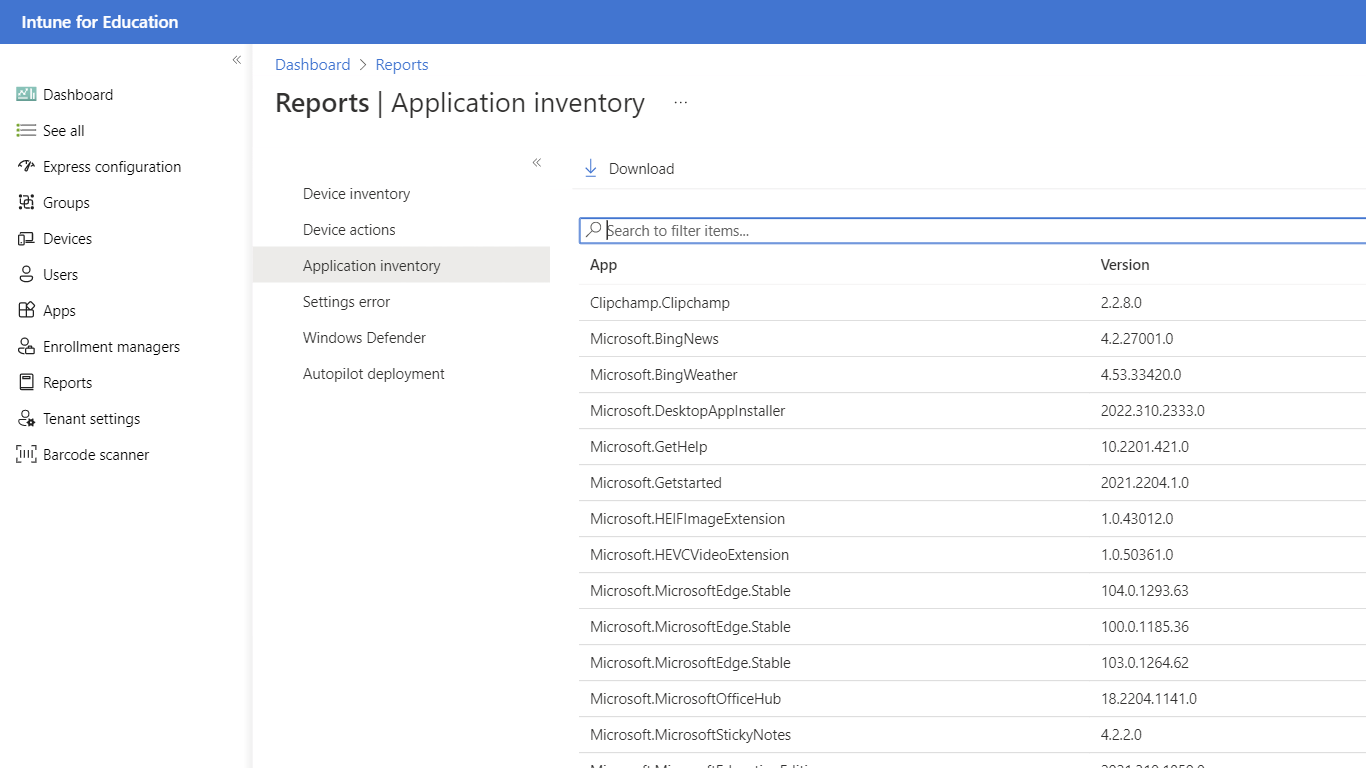Click the See all list icon
This screenshot has width=1366, height=768.
(26, 131)
